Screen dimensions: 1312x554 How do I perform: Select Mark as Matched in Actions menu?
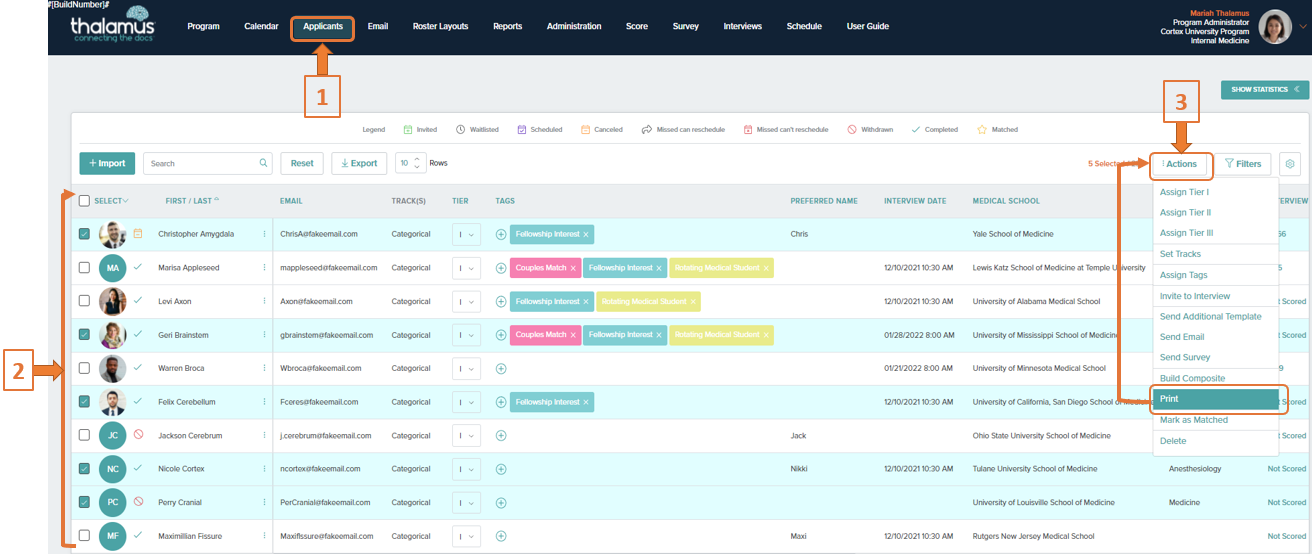coord(1193,420)
